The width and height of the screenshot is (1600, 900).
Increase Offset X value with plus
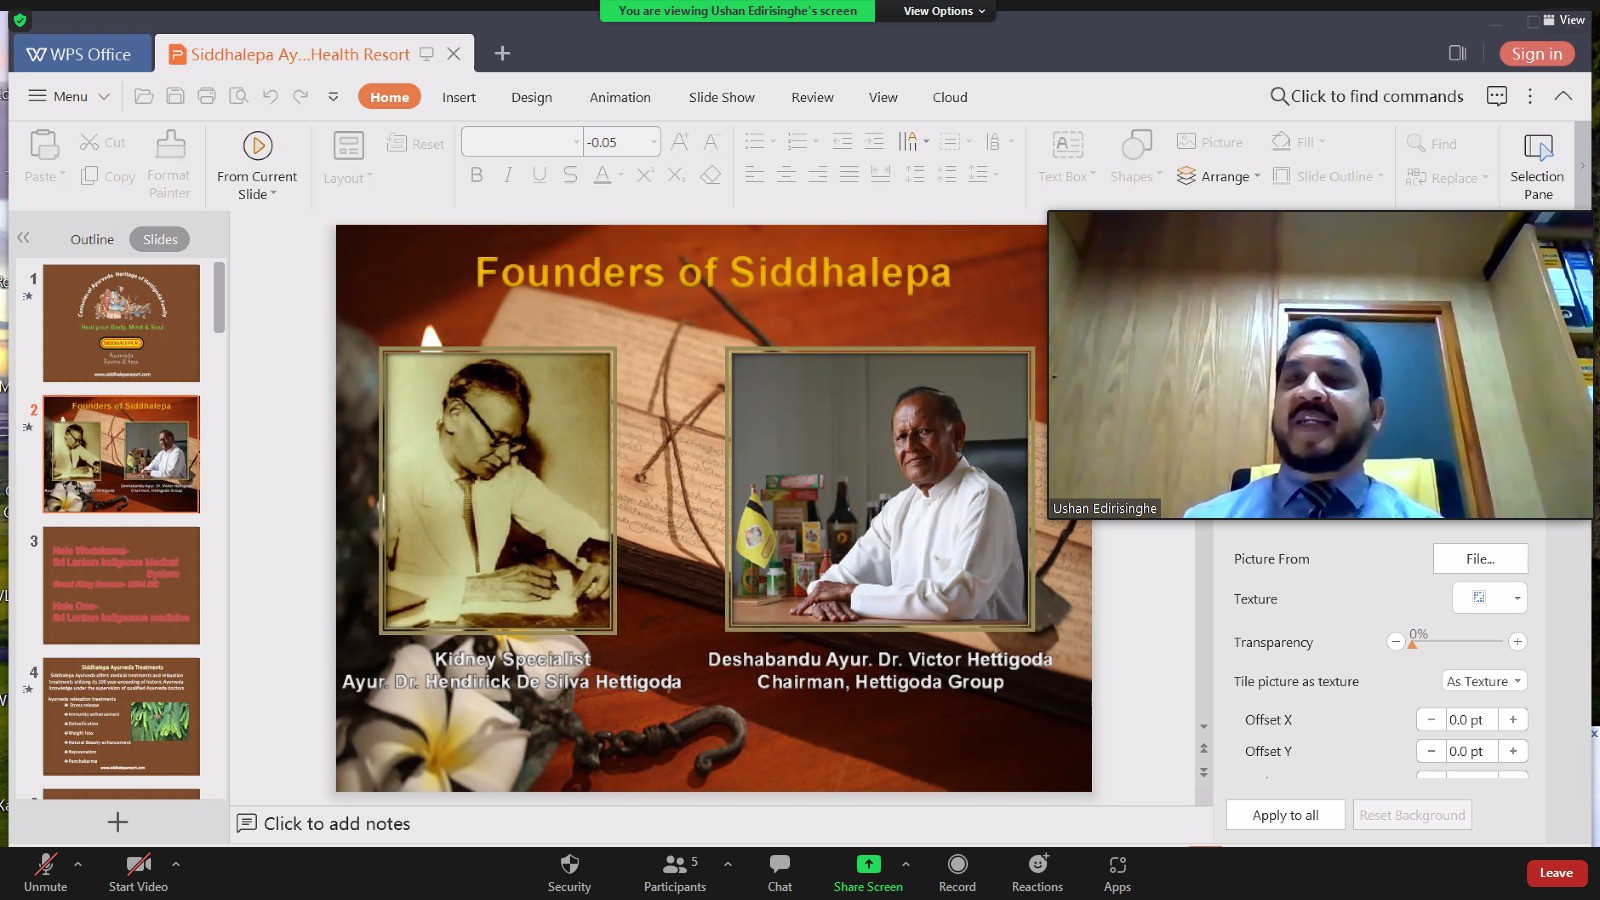point(1513,719)
